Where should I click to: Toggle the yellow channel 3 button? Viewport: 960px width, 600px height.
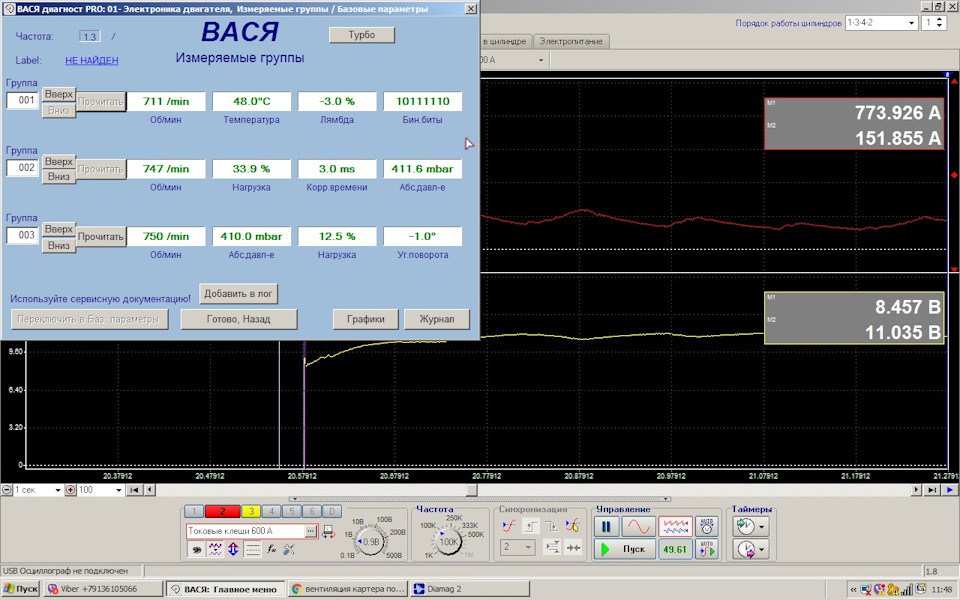tap(251, 511)
